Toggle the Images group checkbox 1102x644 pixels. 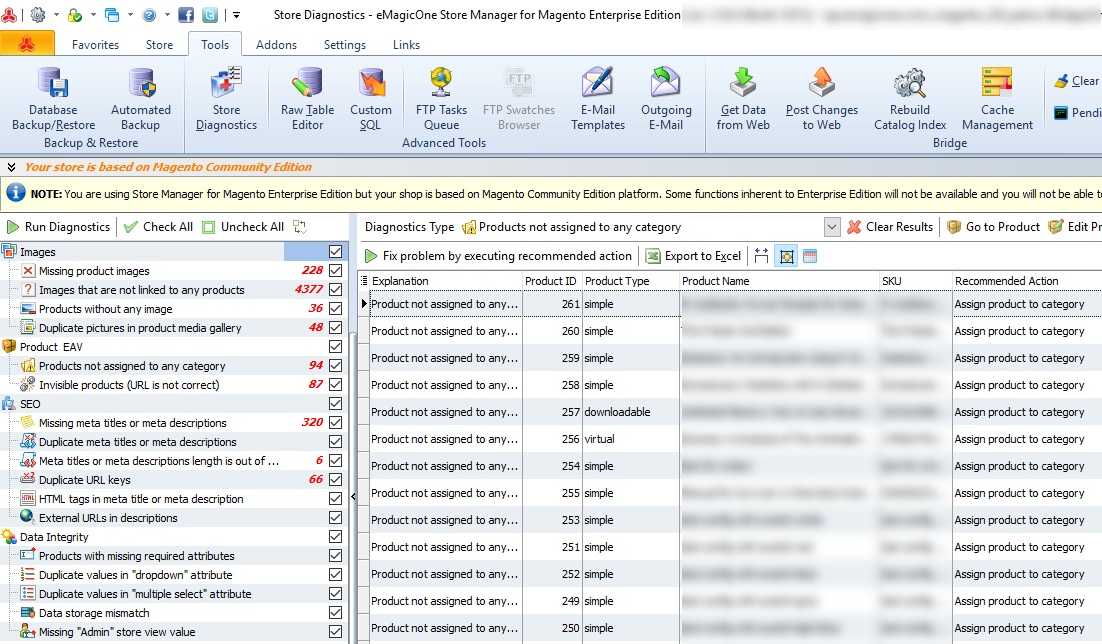(335, 252)
